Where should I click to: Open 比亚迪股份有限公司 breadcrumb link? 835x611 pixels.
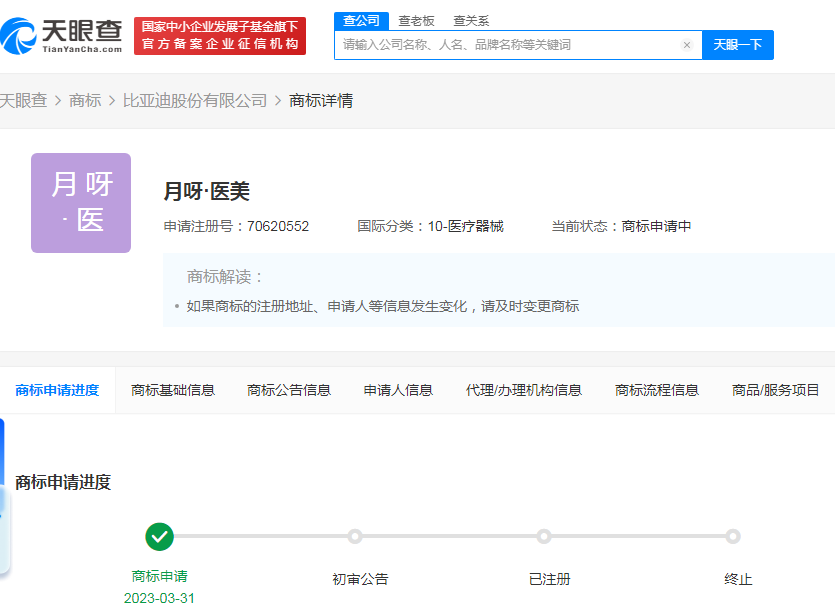(195, 100)
